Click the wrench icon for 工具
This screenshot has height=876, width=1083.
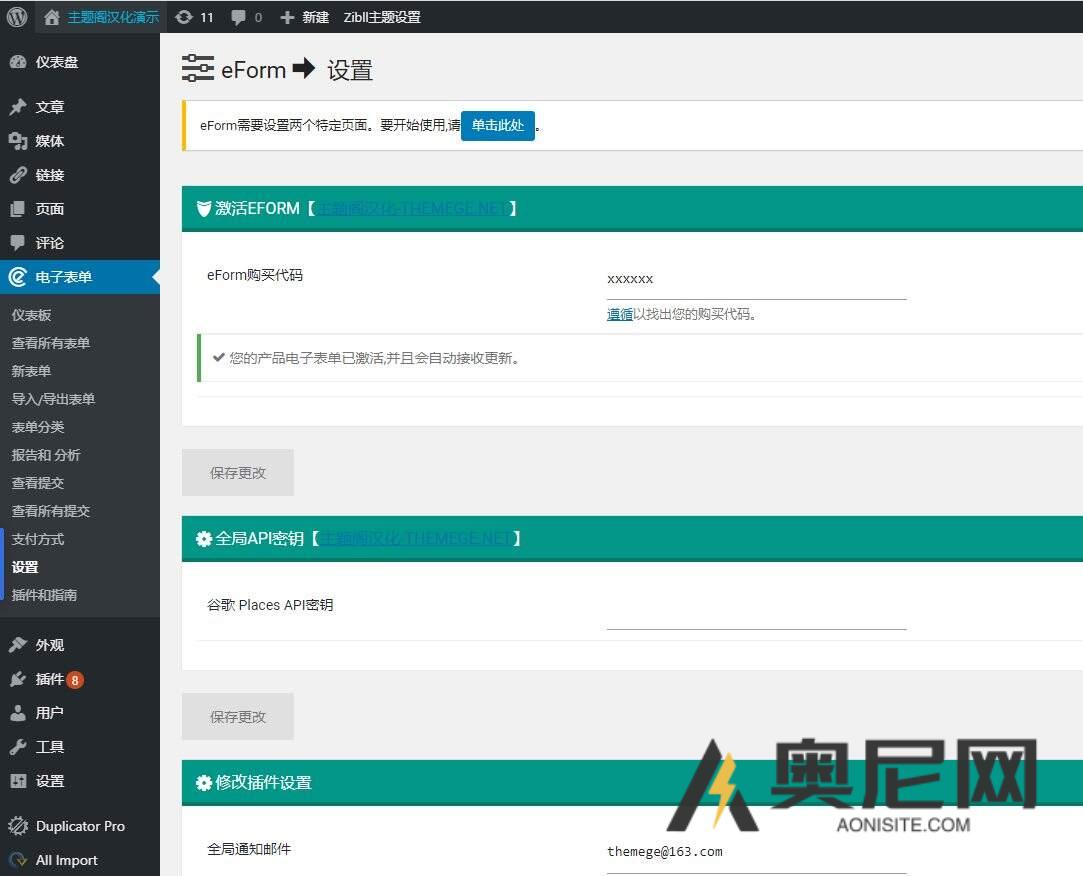point(18,747)
